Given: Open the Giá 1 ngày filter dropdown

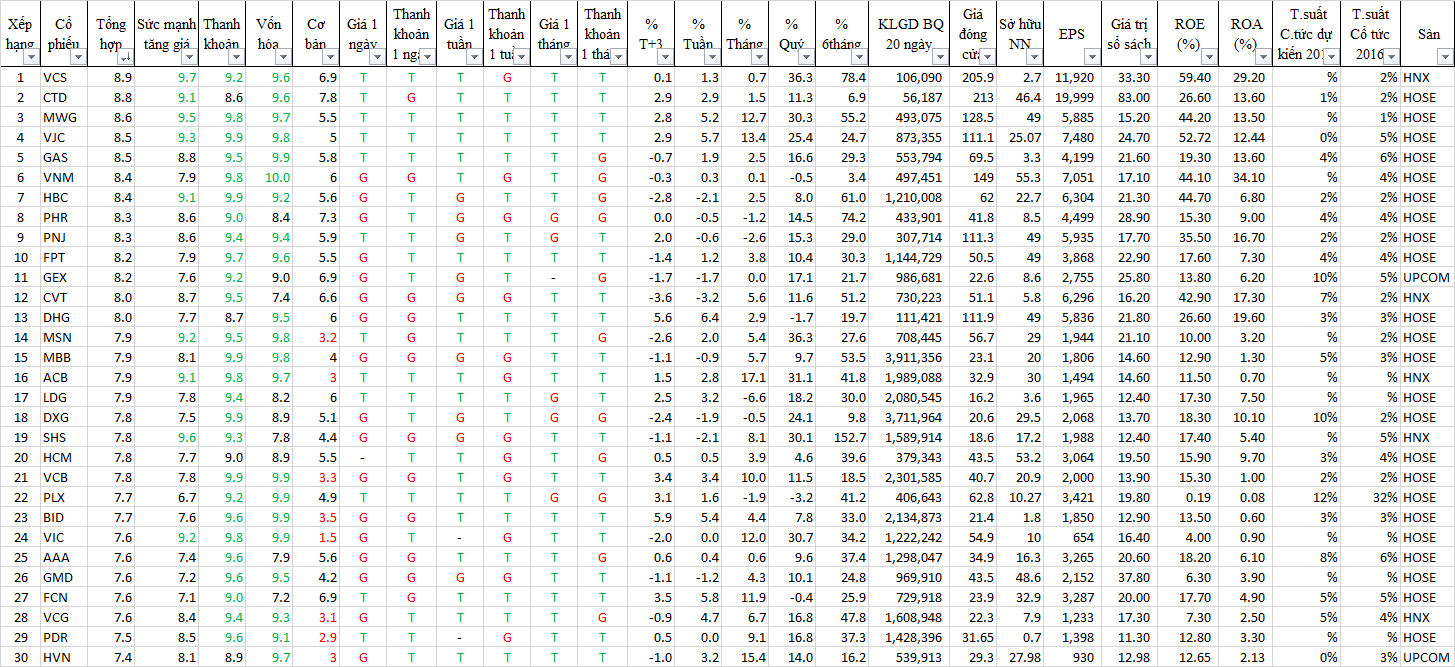Looking at the screenshot, I should (378, 58).
